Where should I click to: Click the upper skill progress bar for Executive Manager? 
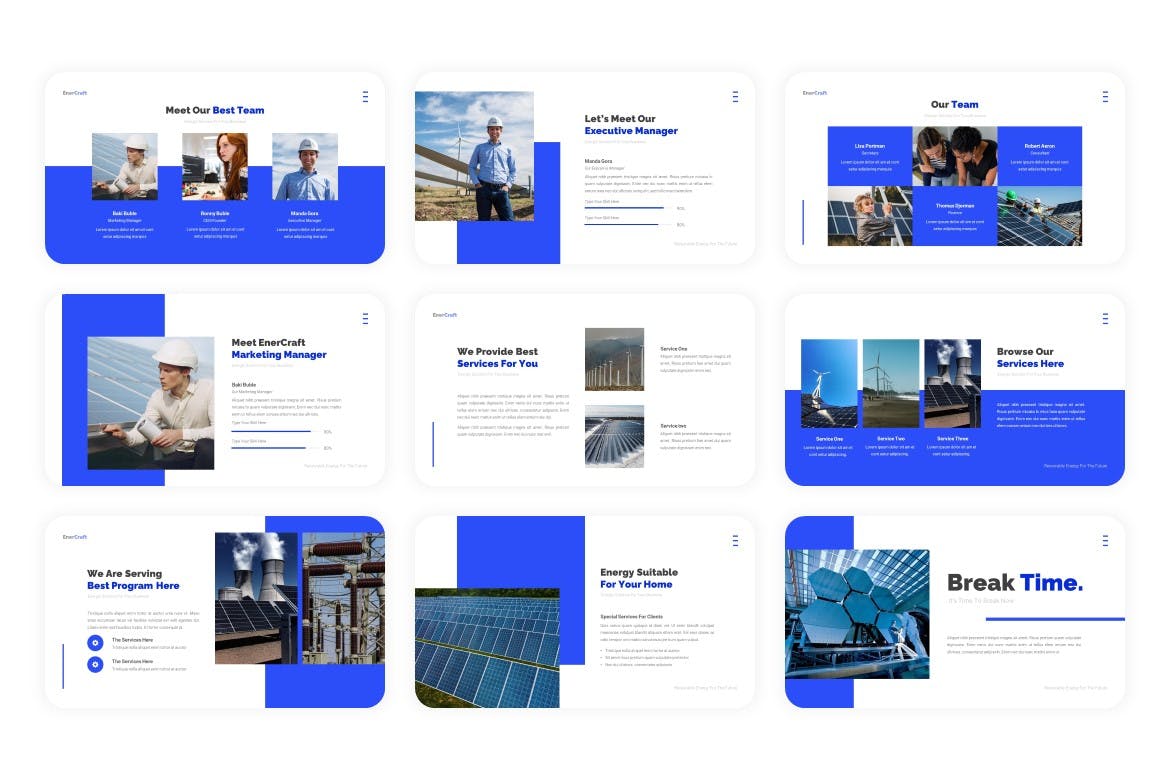click(x=624, y=208)
